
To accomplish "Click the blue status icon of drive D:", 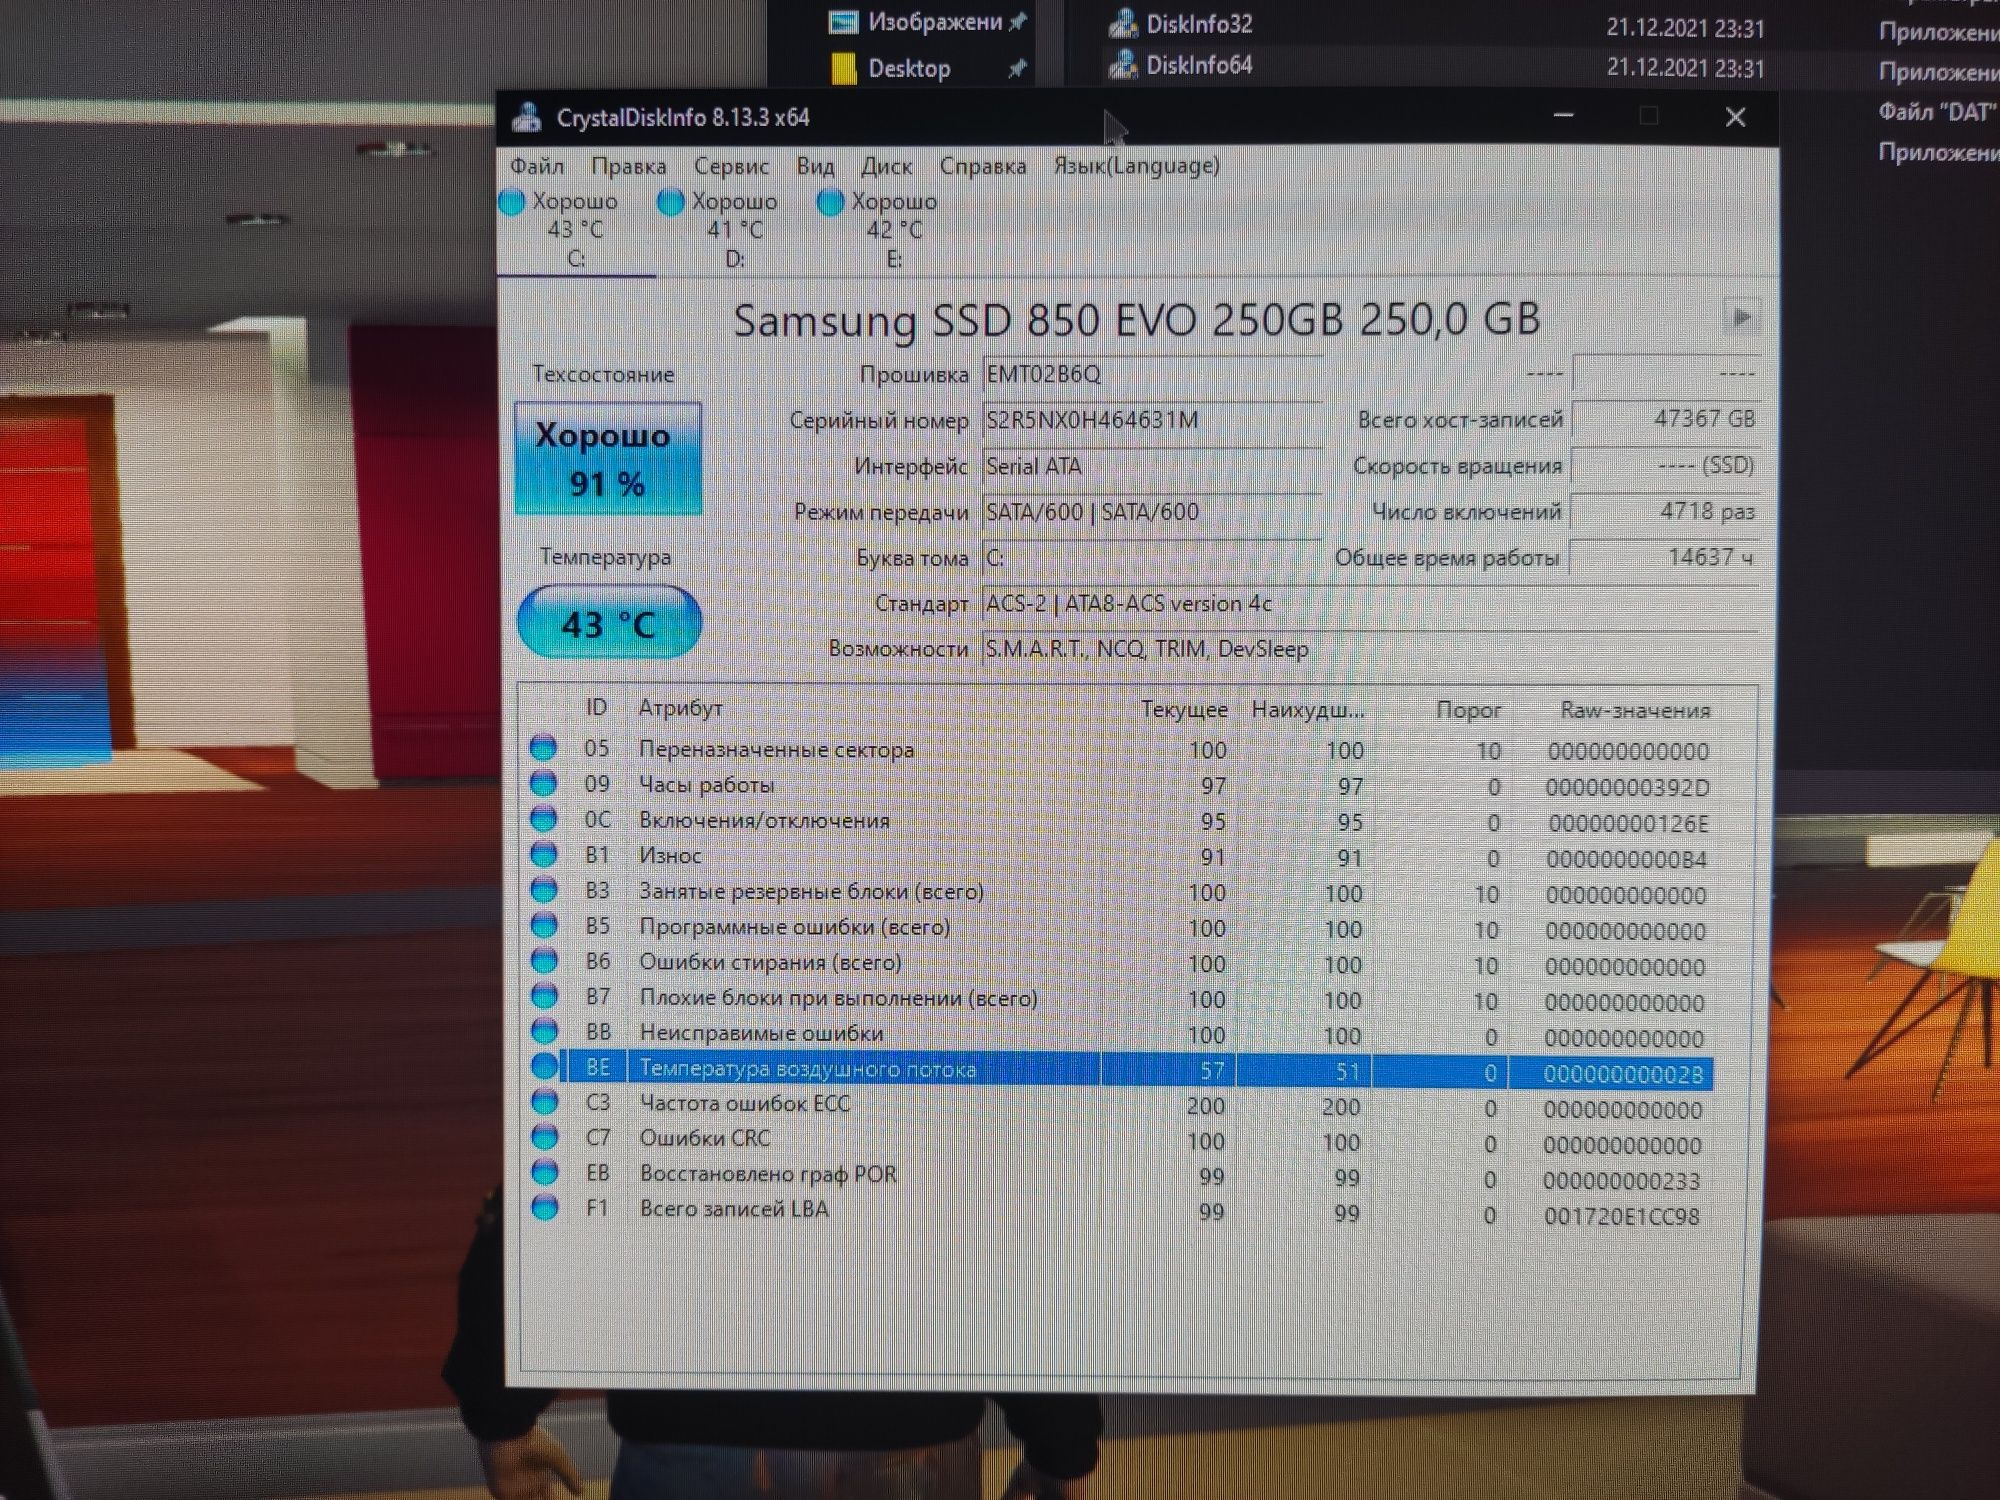I will pyautogui.click(x=671, y=203).
